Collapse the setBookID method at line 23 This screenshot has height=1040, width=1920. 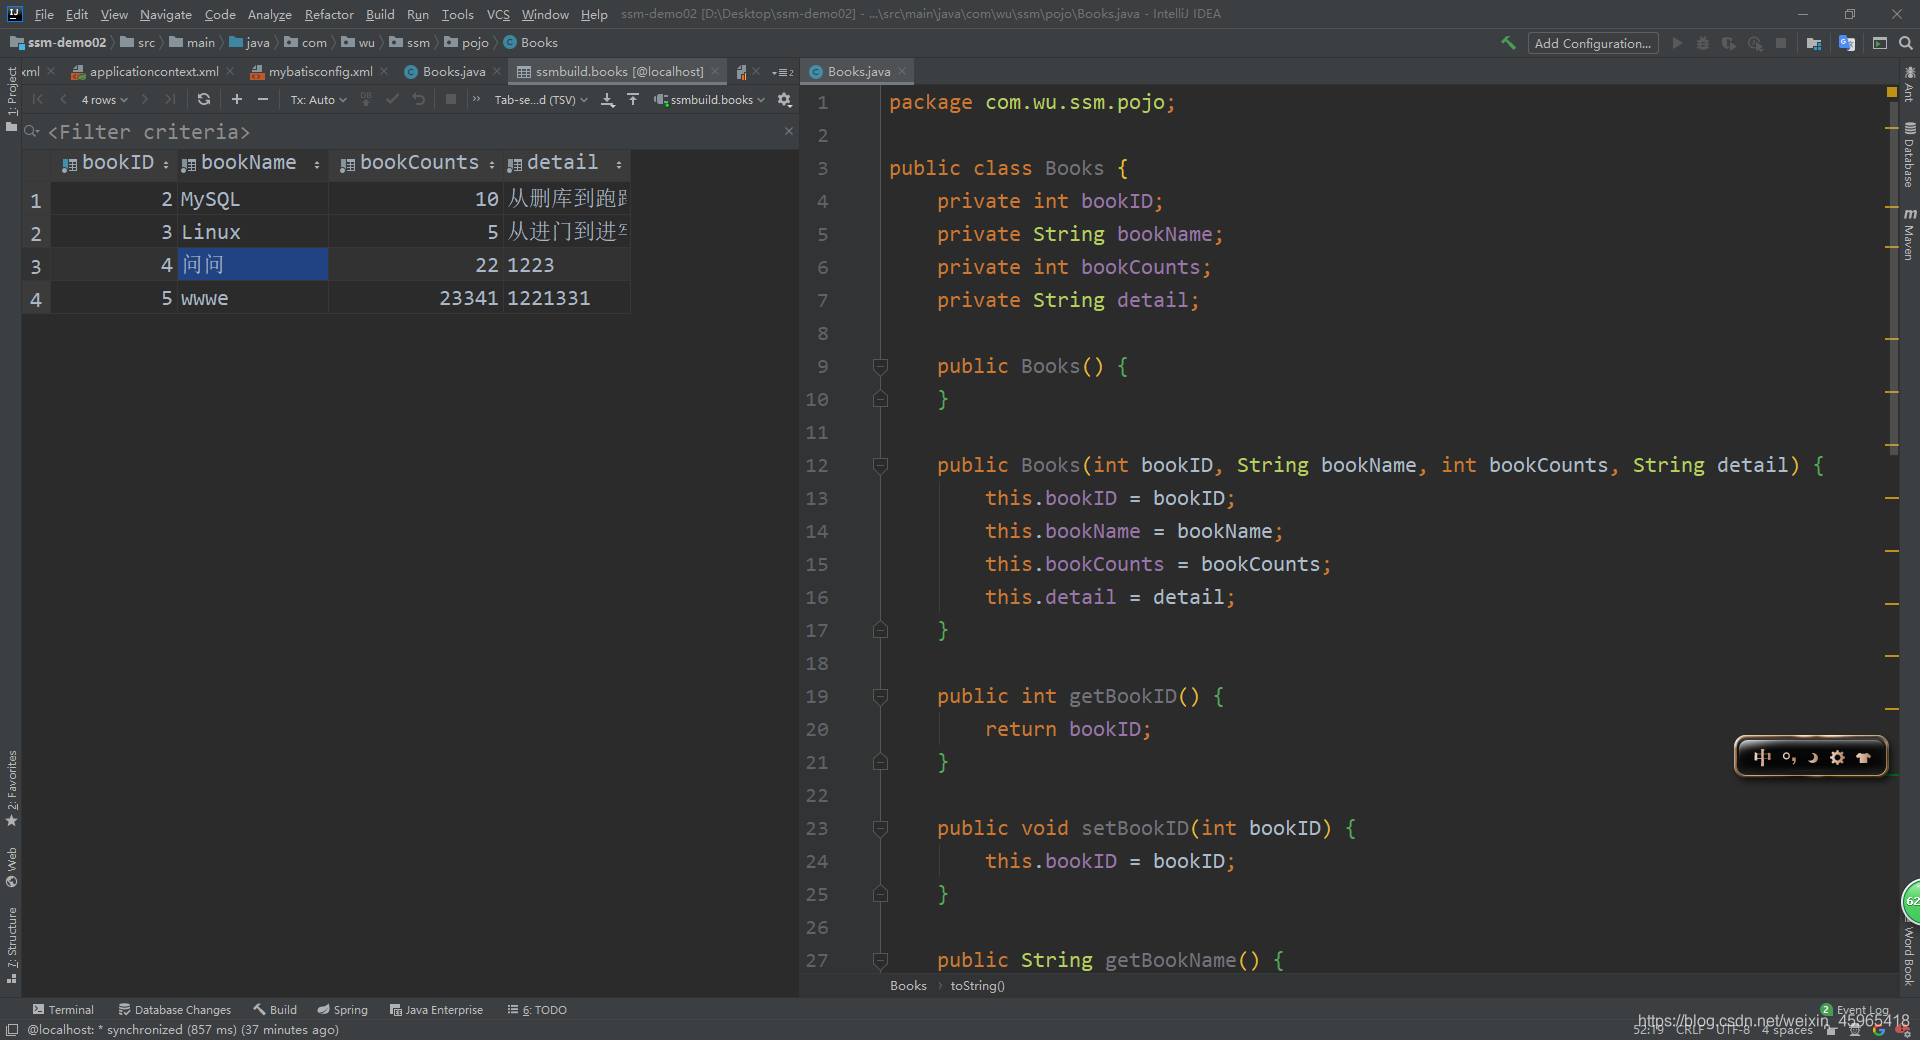(x=880, y=828)
